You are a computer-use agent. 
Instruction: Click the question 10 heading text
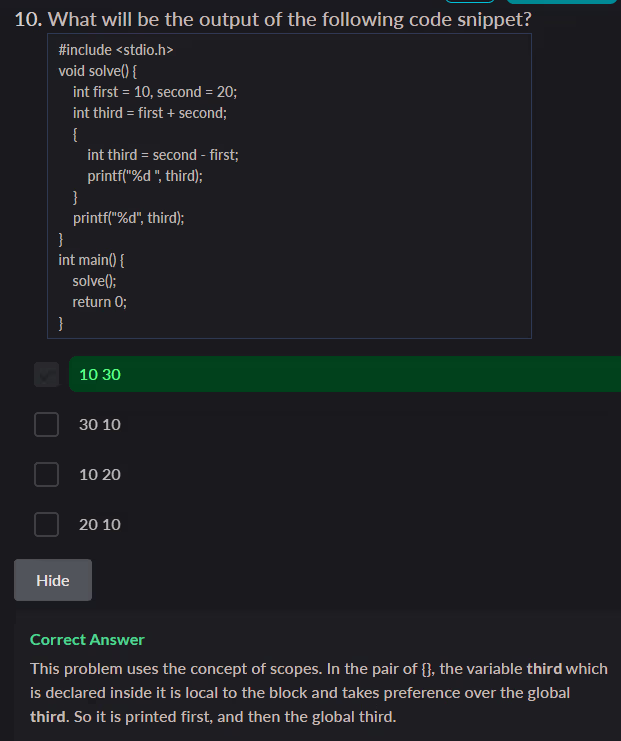pos(273,19)
